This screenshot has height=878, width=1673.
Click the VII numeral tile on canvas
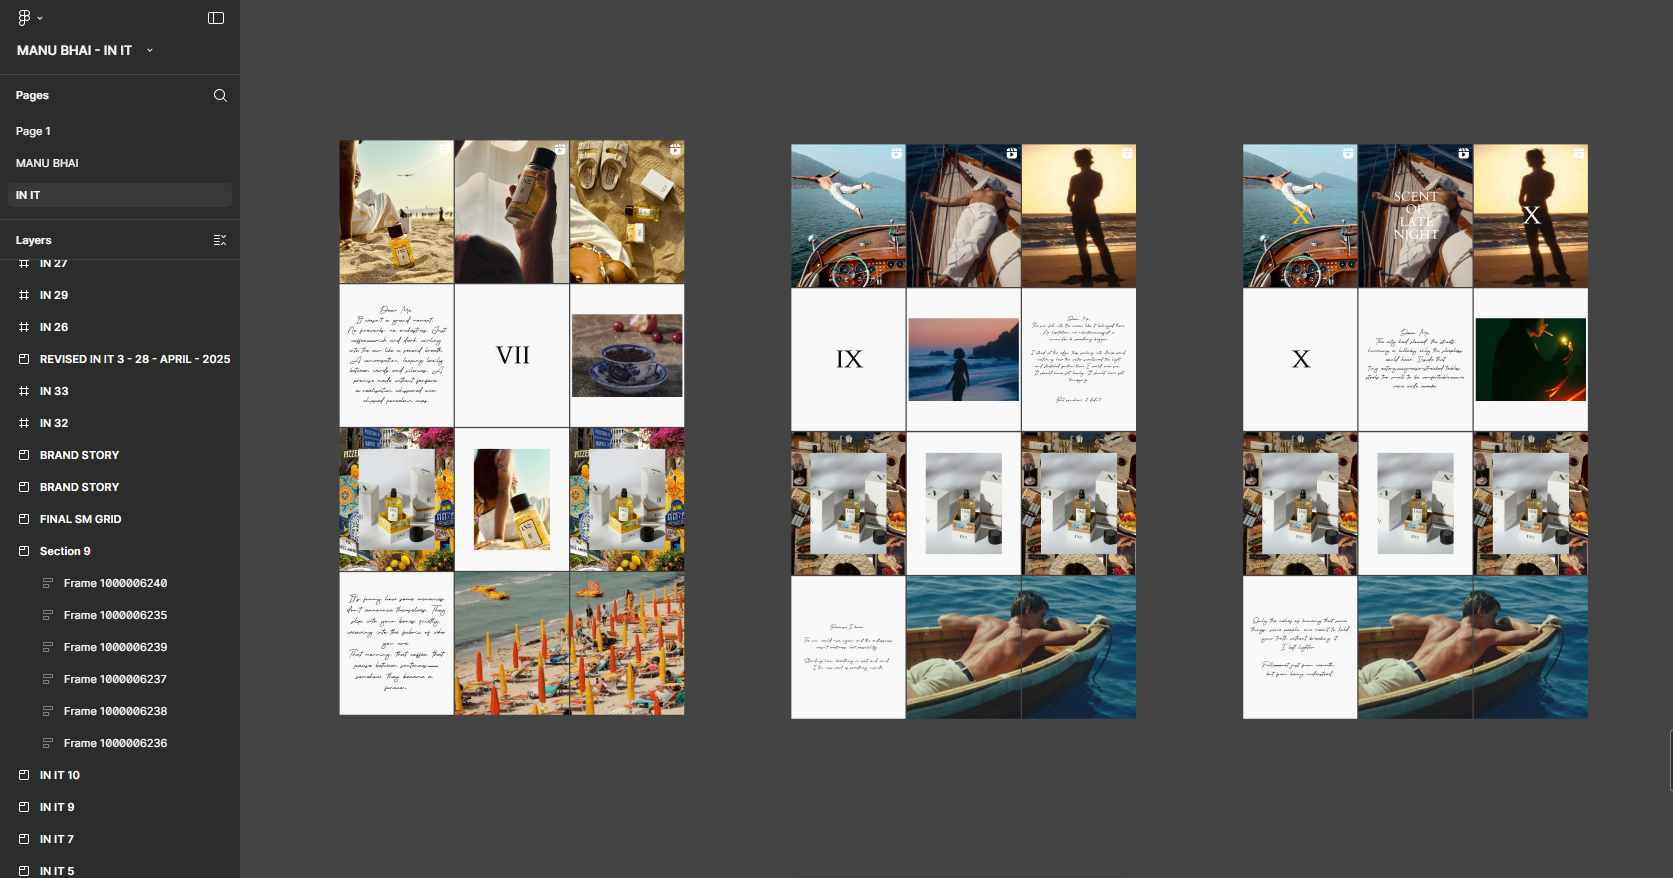coord(512,356)
